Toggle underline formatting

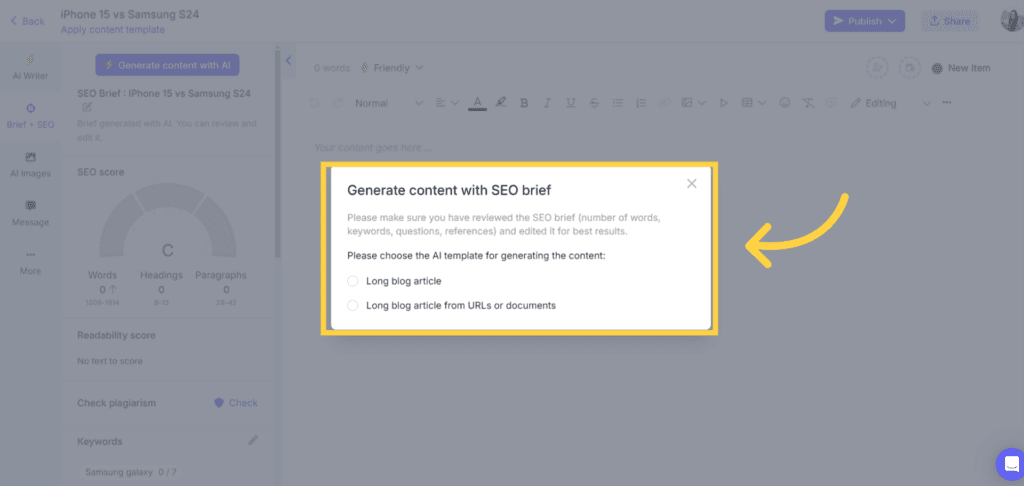point(571,103)
